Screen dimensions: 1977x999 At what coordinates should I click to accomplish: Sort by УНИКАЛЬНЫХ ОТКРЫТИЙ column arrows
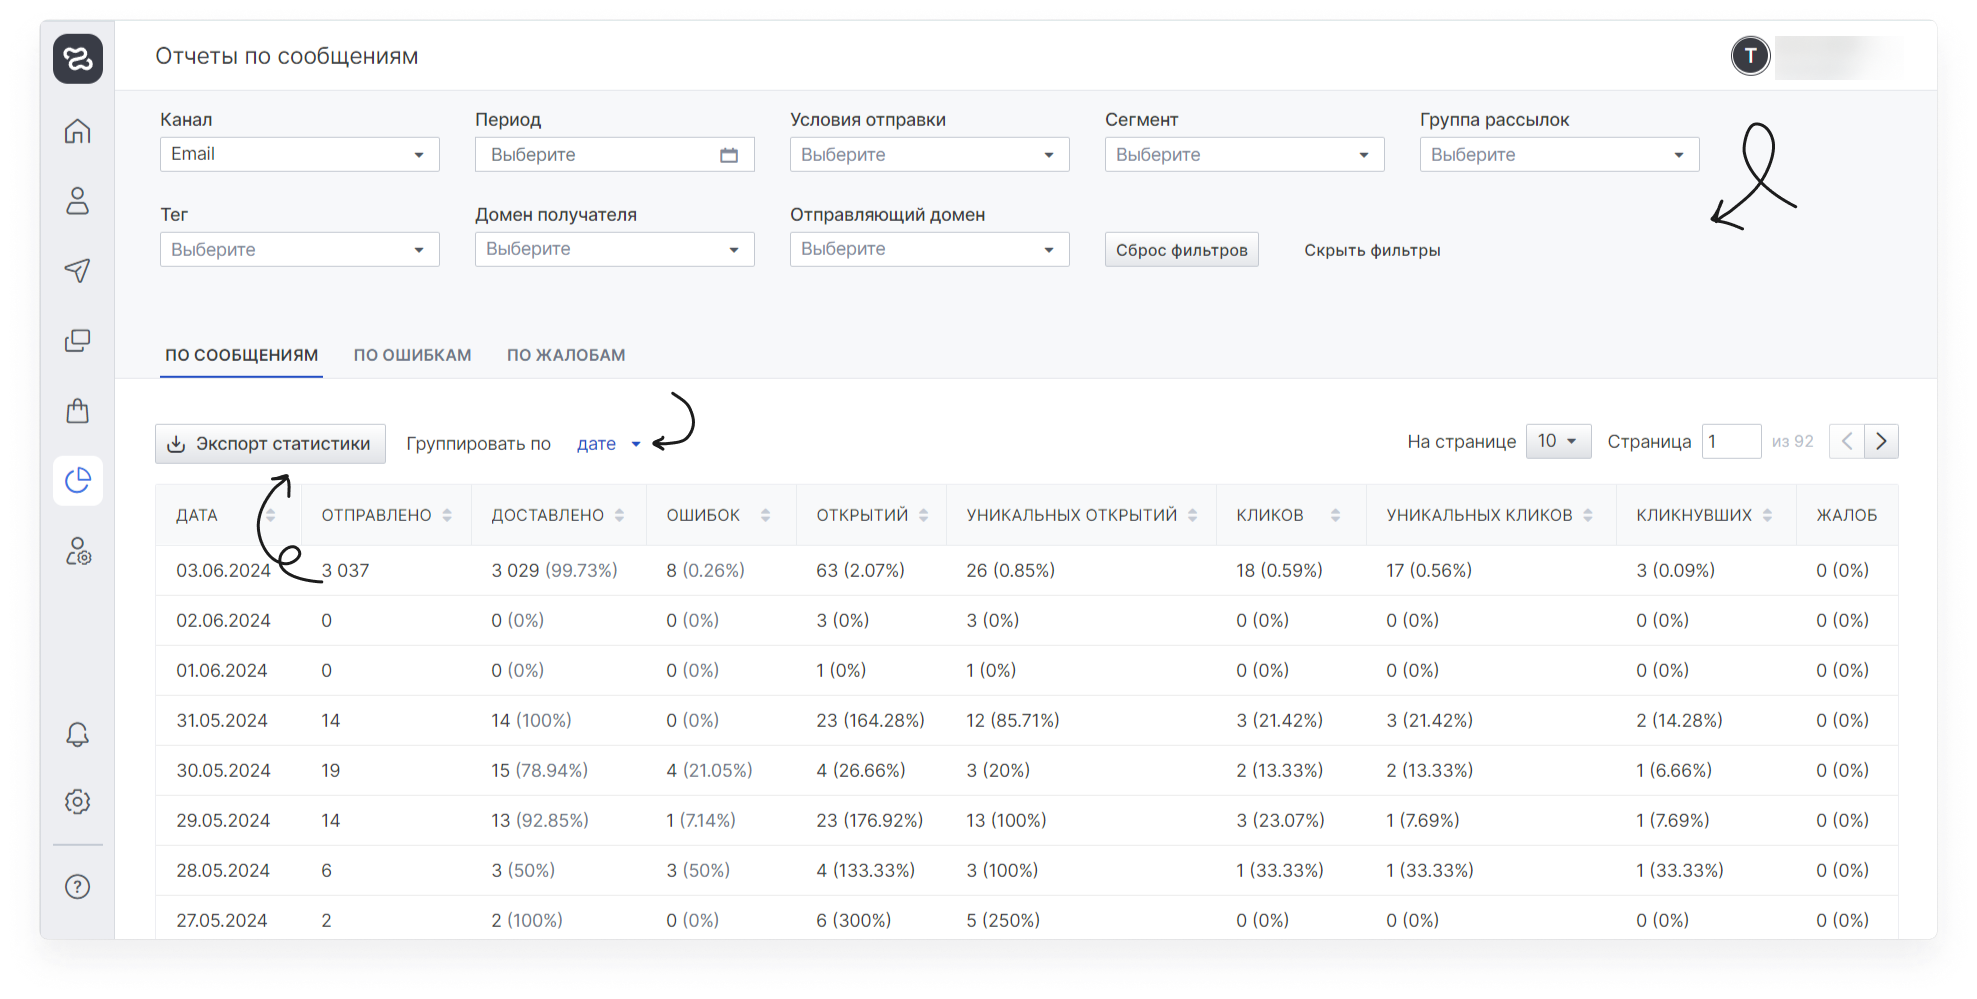pyautogui.click(x=1193, y=515)
